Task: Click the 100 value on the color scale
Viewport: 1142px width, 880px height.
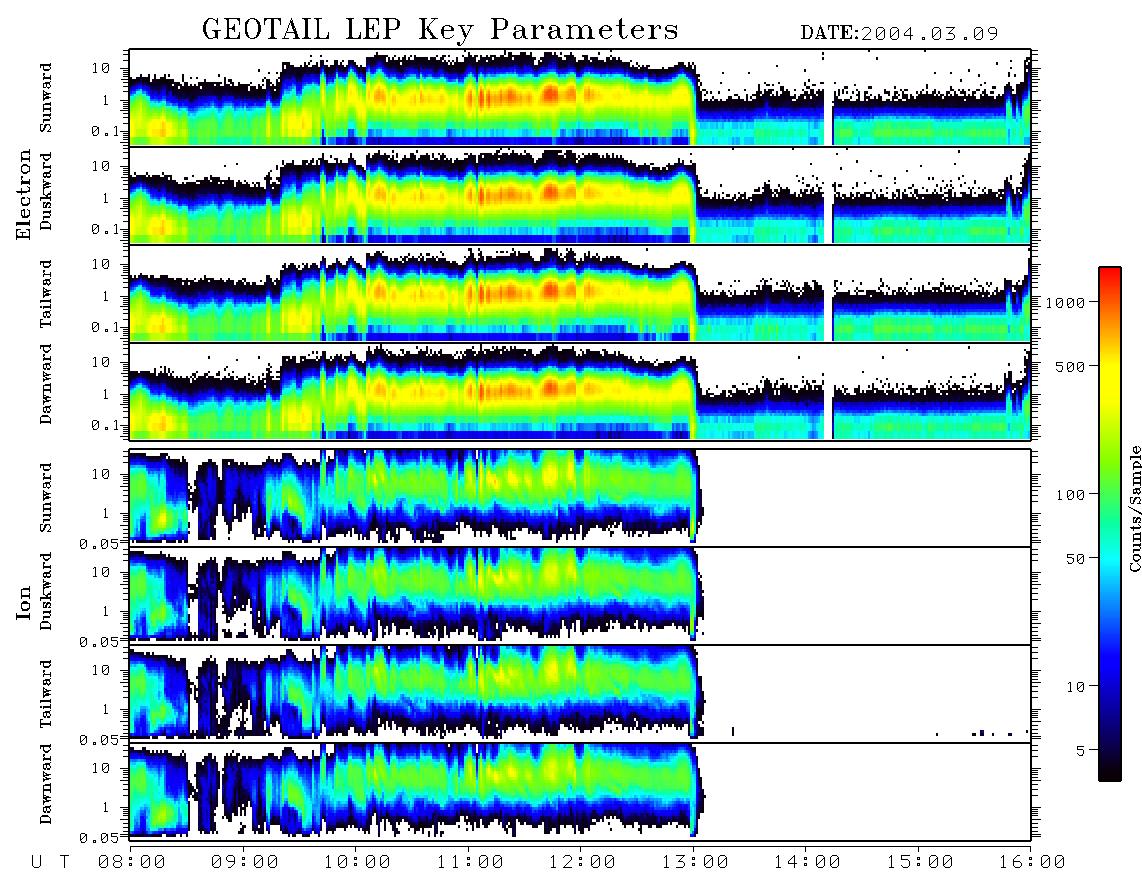Action: [x=1070, y=495]
